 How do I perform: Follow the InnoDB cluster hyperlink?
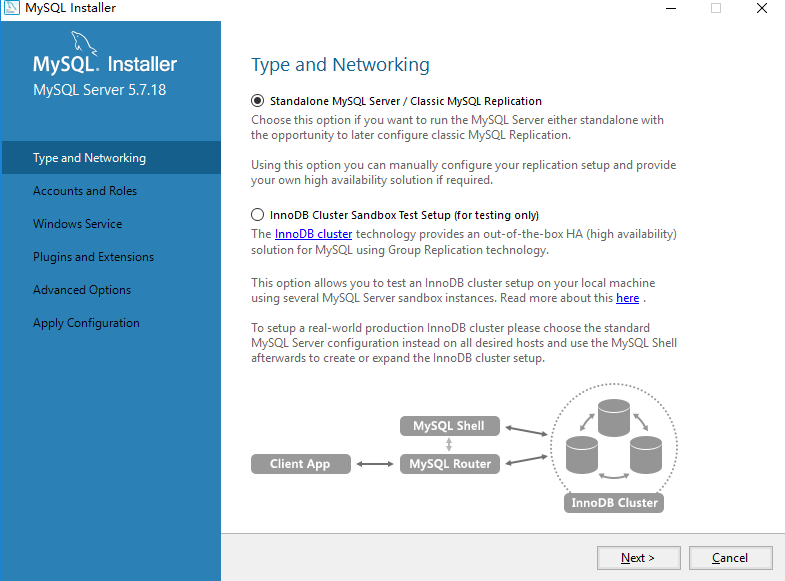[313, 234]
